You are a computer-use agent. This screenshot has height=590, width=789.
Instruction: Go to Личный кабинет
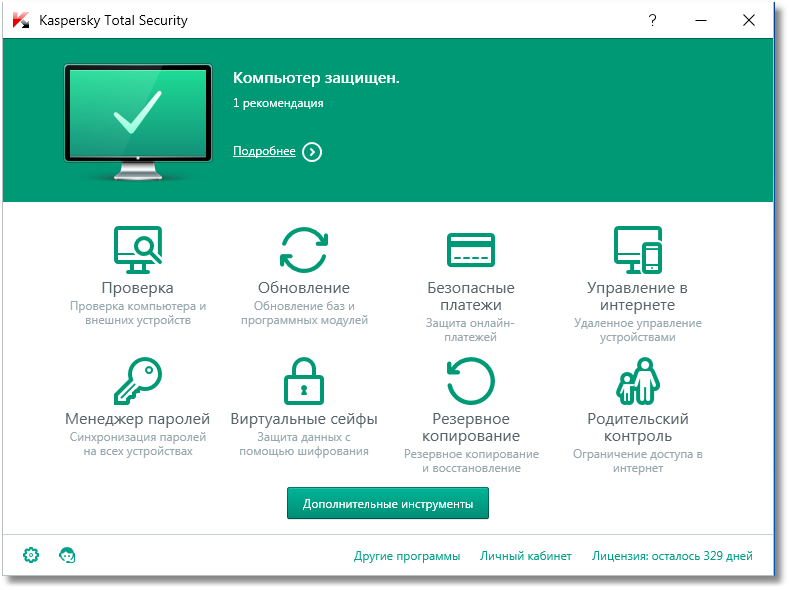point(526,556)
